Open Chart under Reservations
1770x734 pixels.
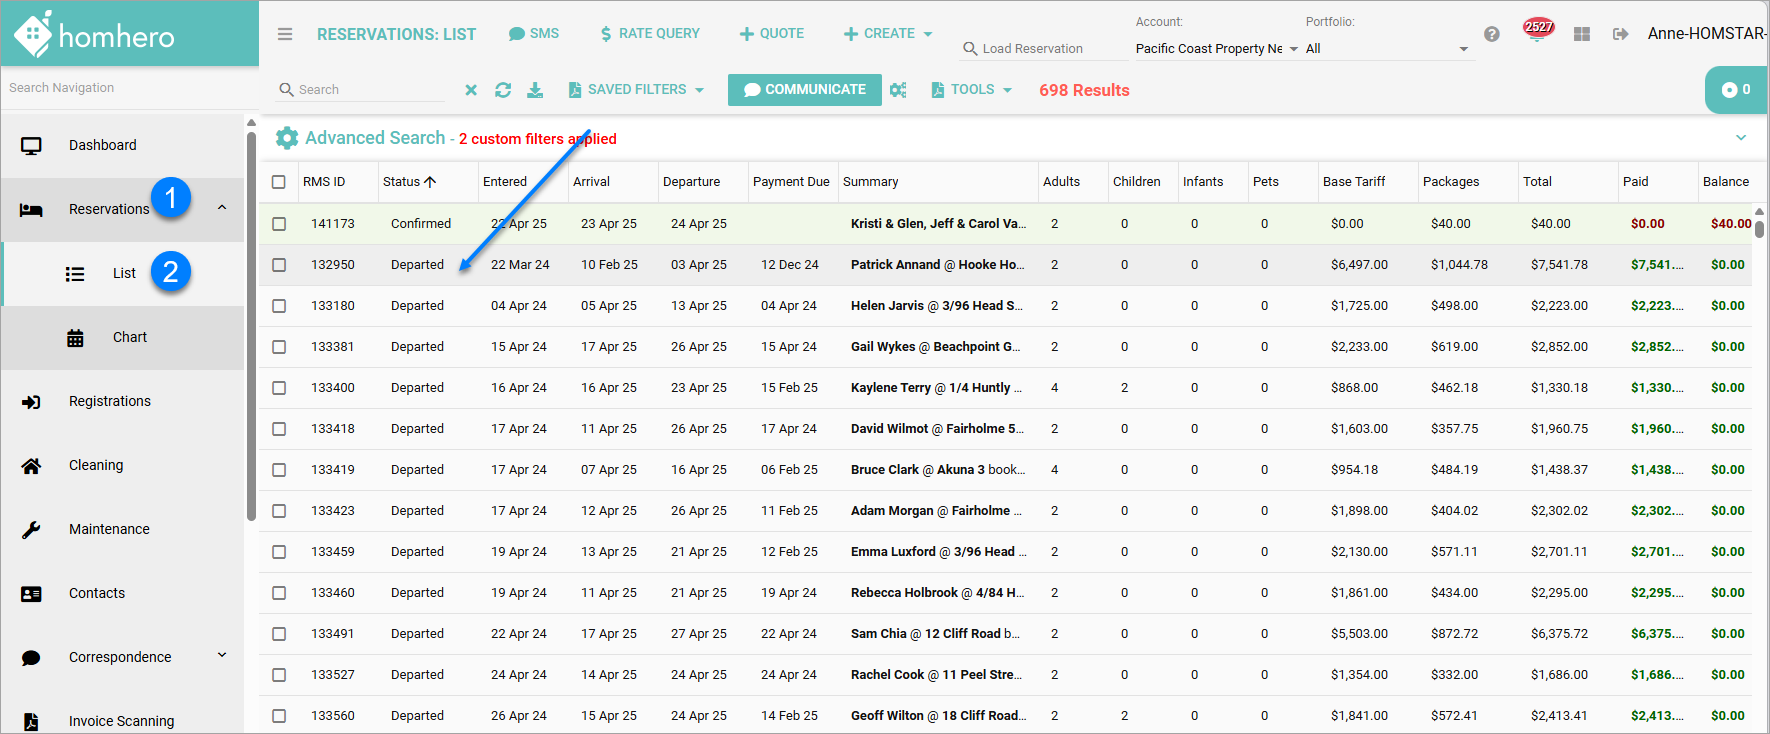click(129, 338)
